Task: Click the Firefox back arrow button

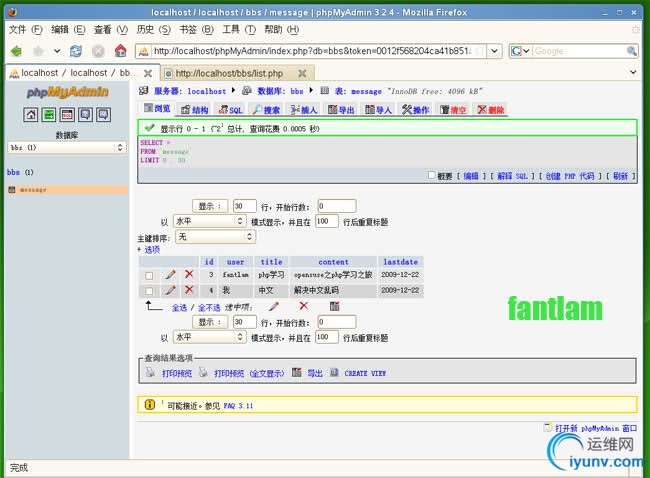Action: coord(16,51)
